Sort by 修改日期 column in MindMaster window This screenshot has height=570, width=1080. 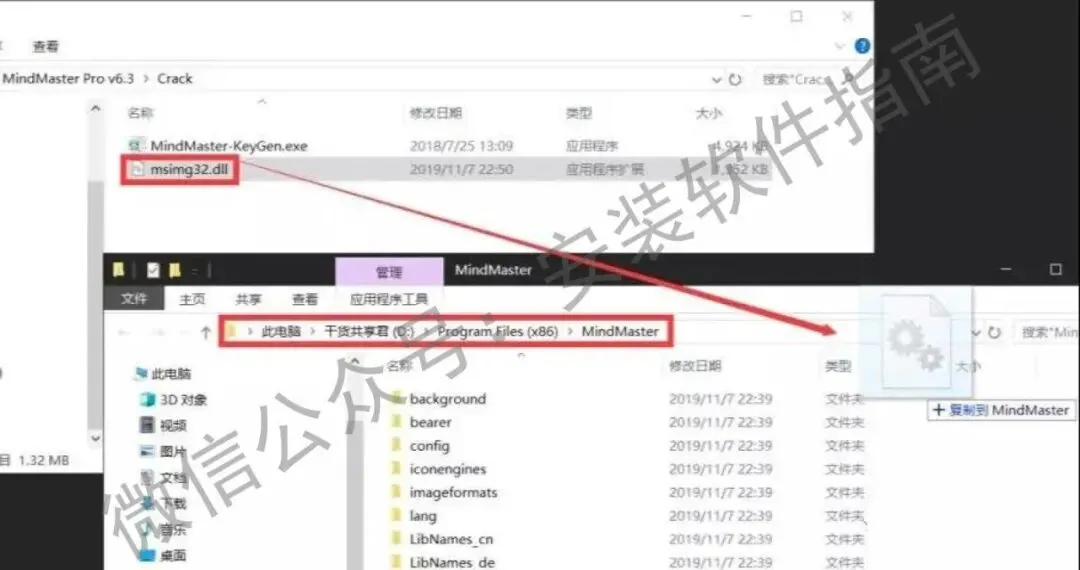point(695,366)
